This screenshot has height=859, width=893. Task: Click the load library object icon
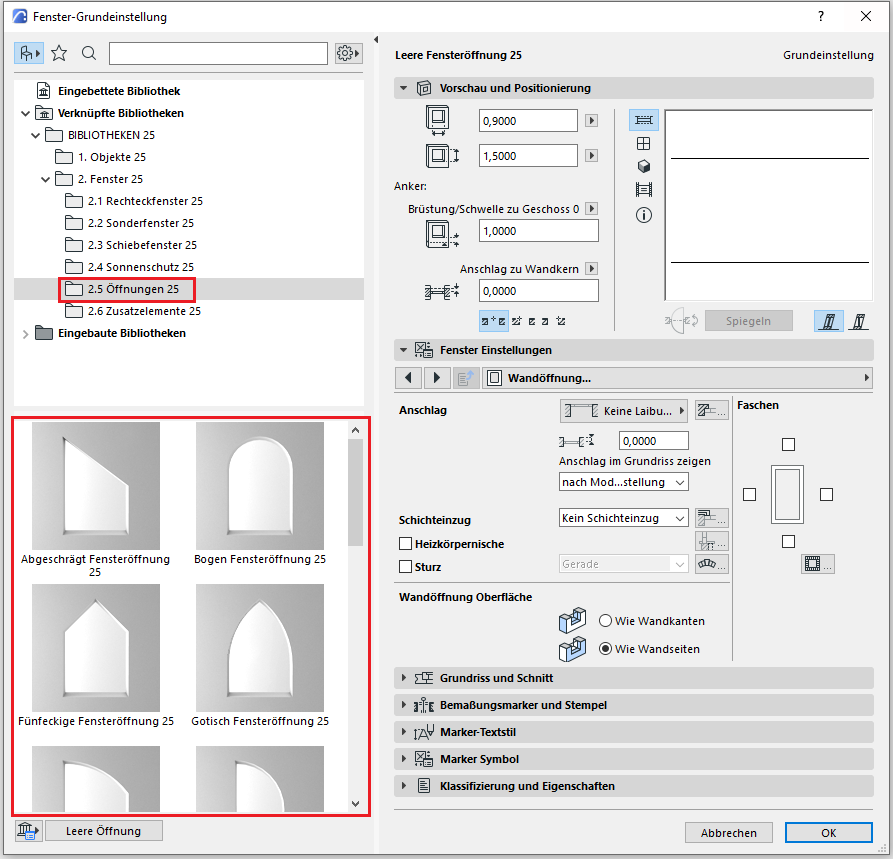tap(27, 831)
